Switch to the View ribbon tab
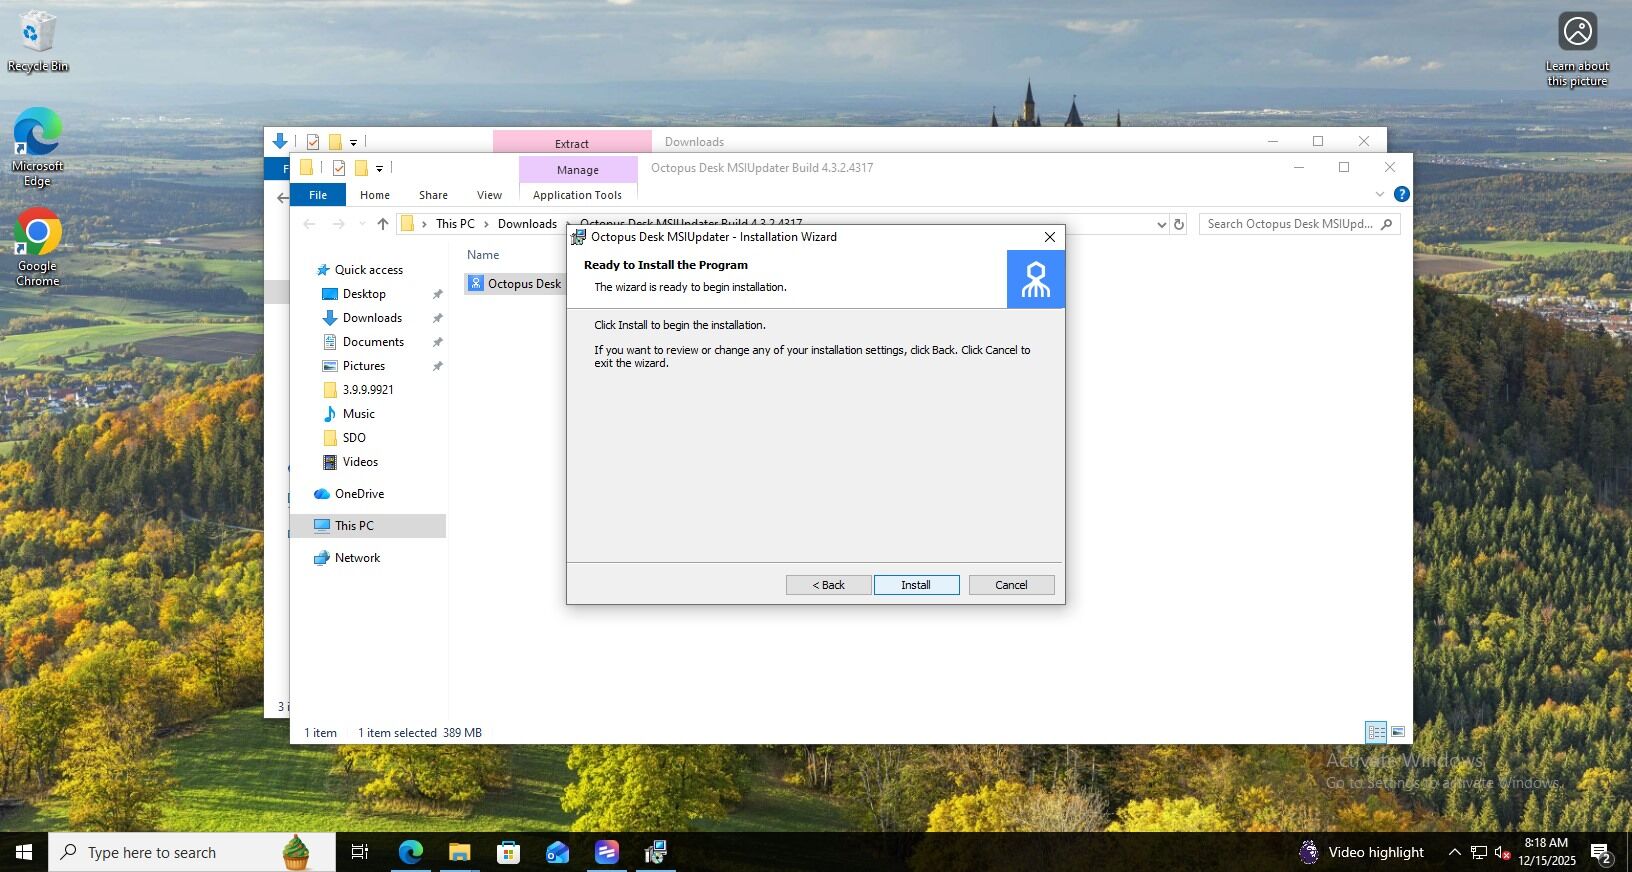 click(x=489, y=195)
